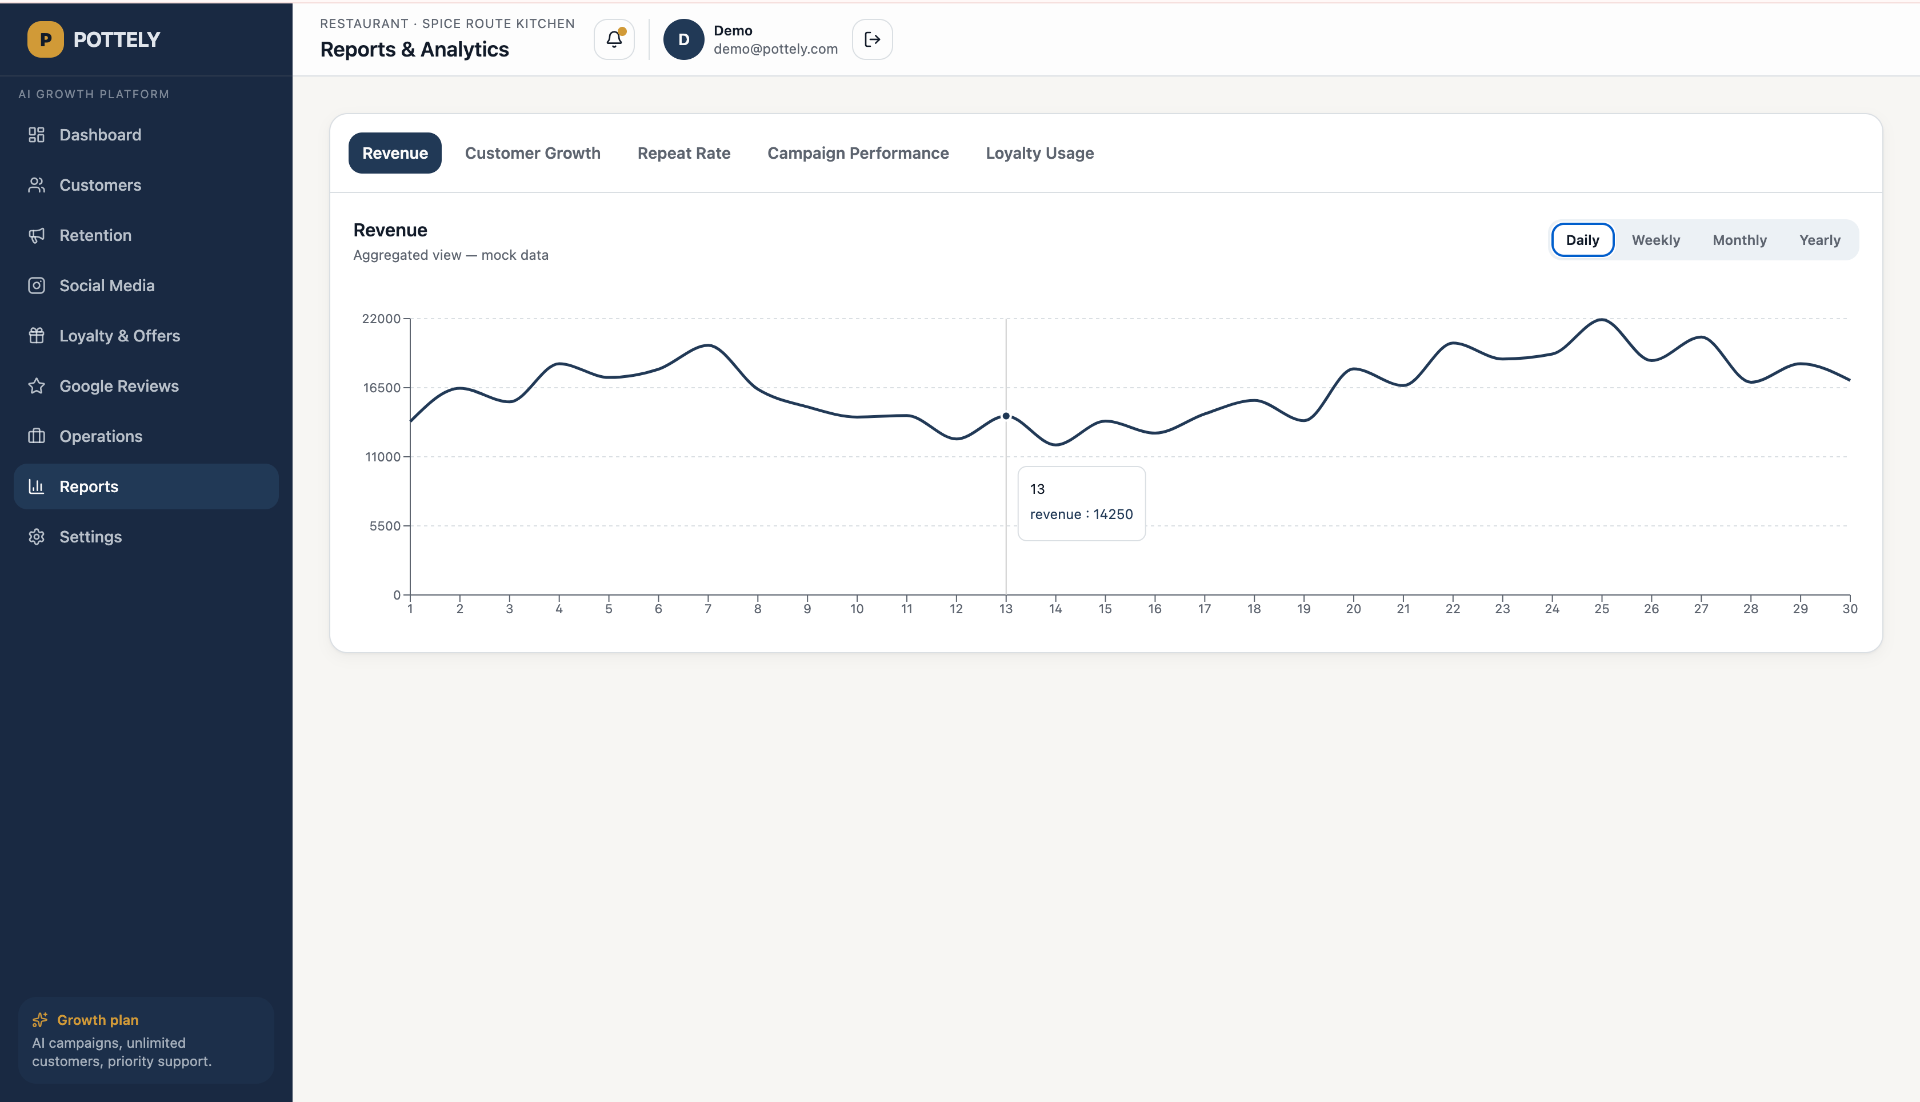Click the Retention megaphone icon

pos(37,235)
